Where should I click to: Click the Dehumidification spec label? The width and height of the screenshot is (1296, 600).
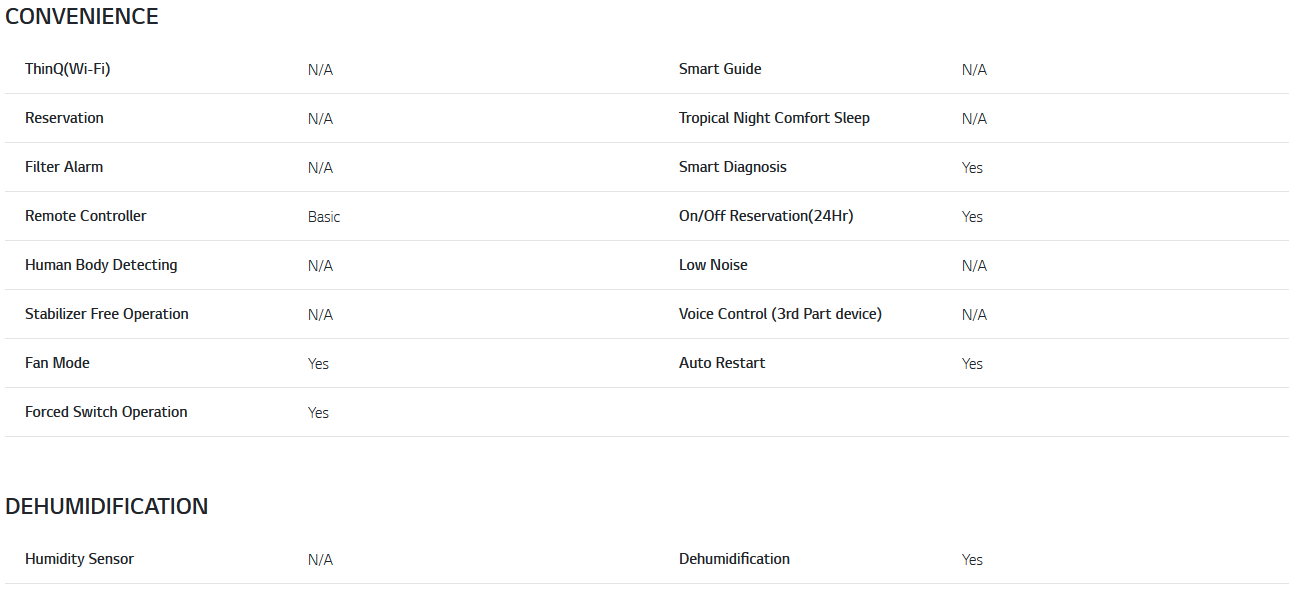[x=734, y=559]
